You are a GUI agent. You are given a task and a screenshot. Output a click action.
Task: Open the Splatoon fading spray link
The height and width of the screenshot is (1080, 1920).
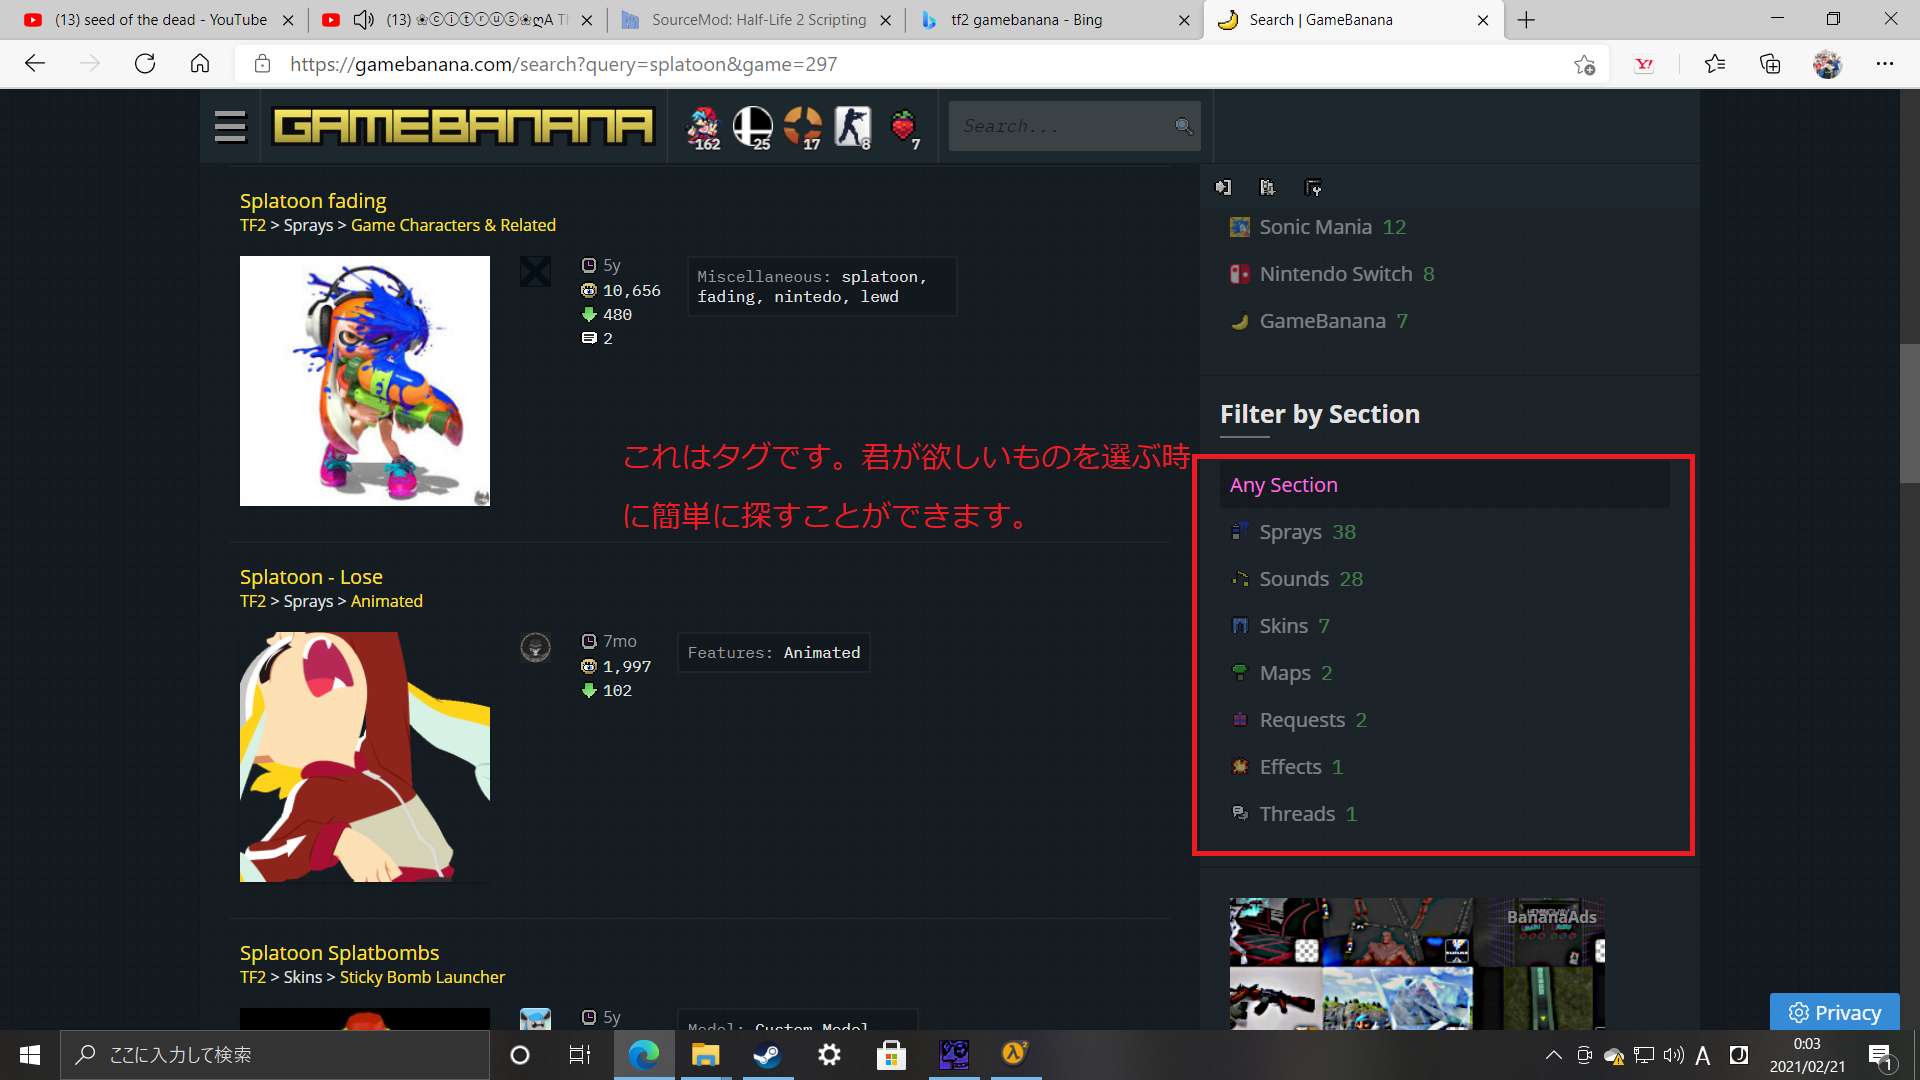(x=313, y=201)
